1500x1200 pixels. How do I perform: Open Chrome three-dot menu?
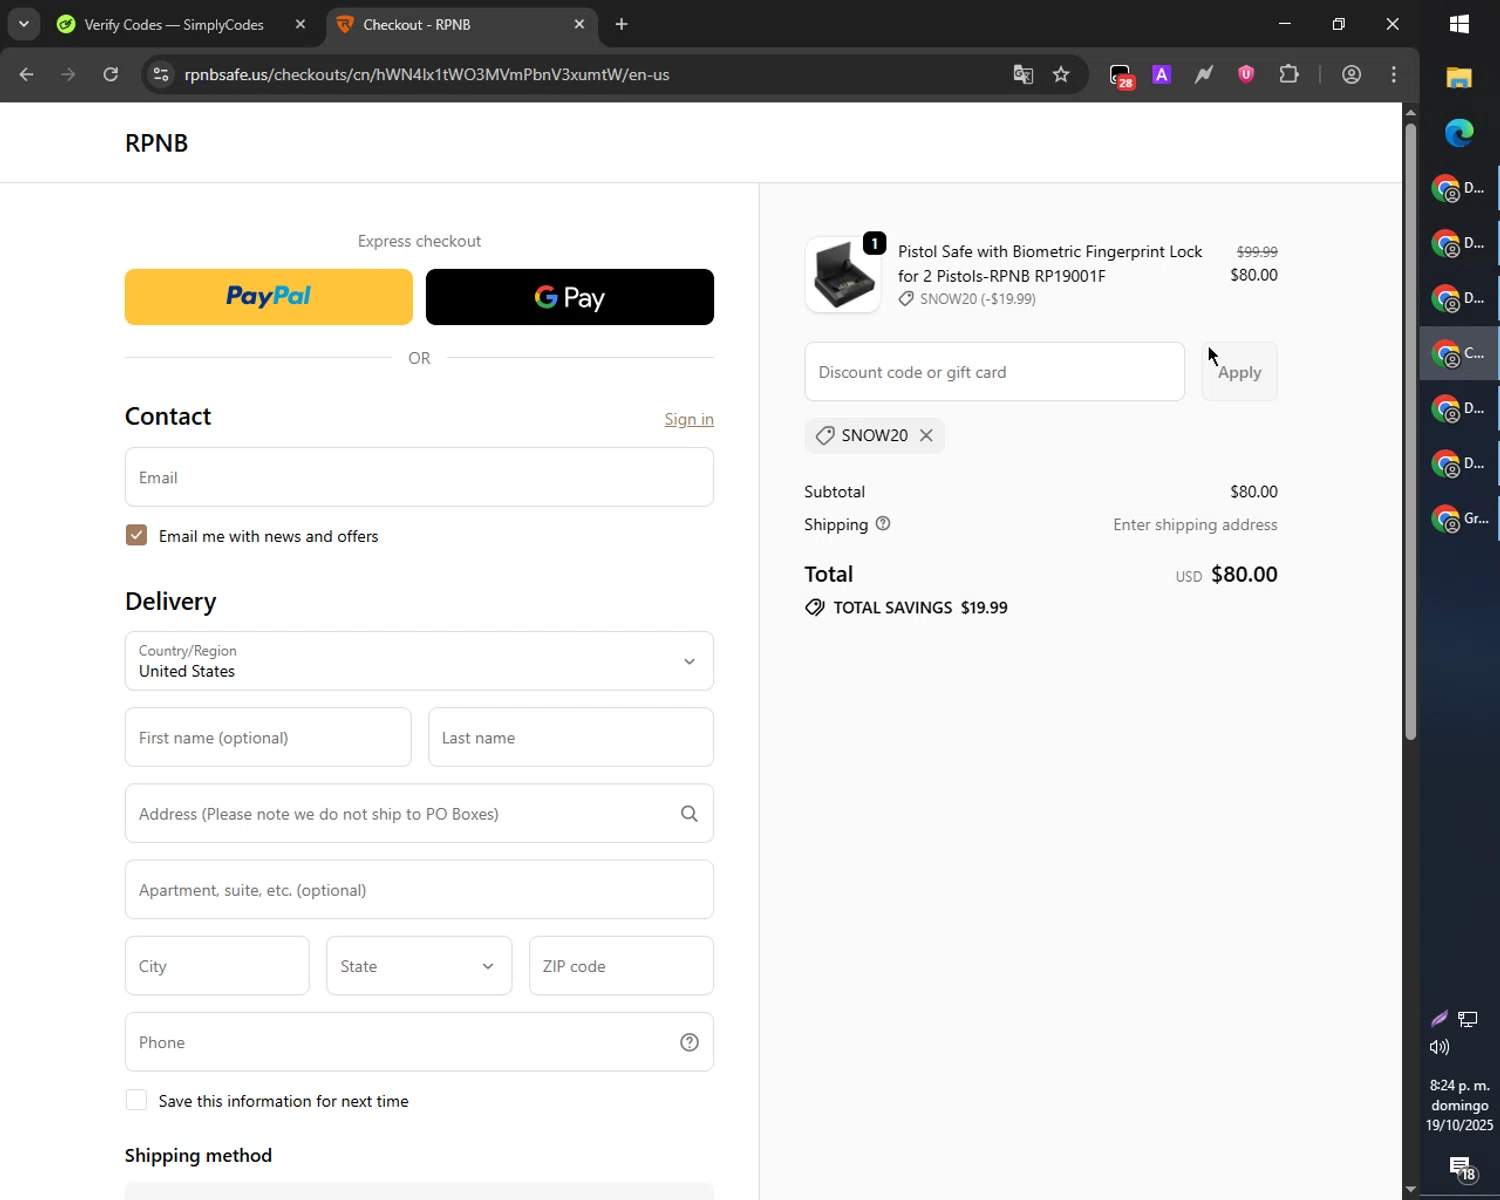[x=1394, y=74]
